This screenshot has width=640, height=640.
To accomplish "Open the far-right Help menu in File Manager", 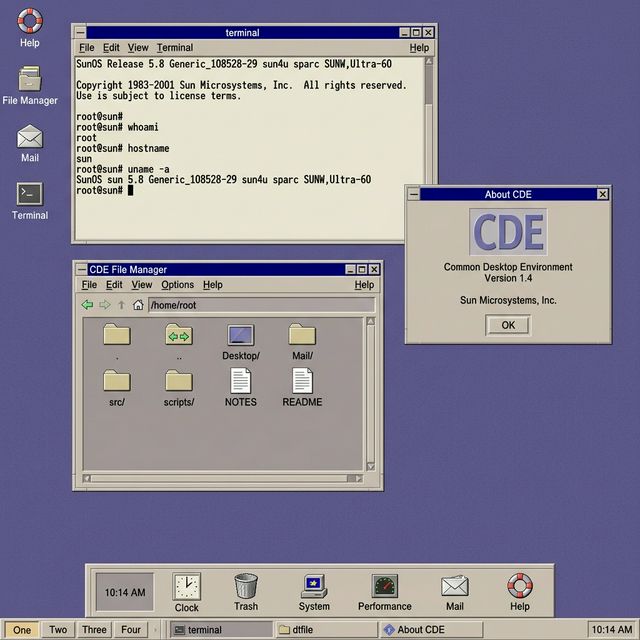I will coord(364,284).
